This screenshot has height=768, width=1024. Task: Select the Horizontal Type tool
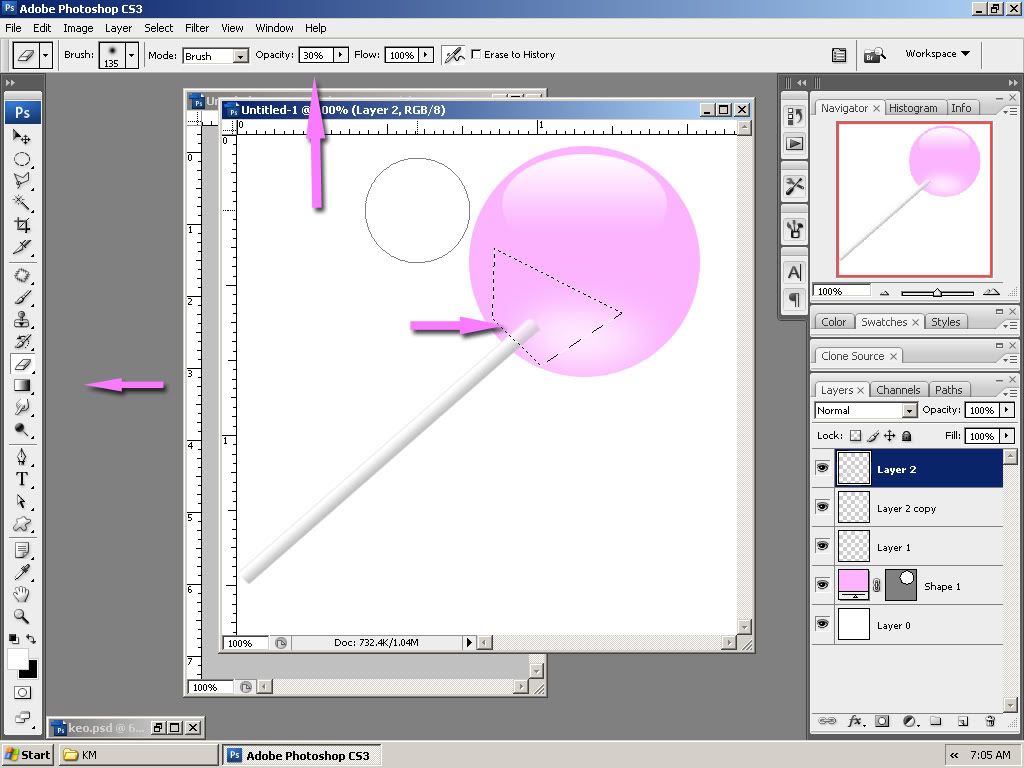pyautogui.click(x=22, y=479)
